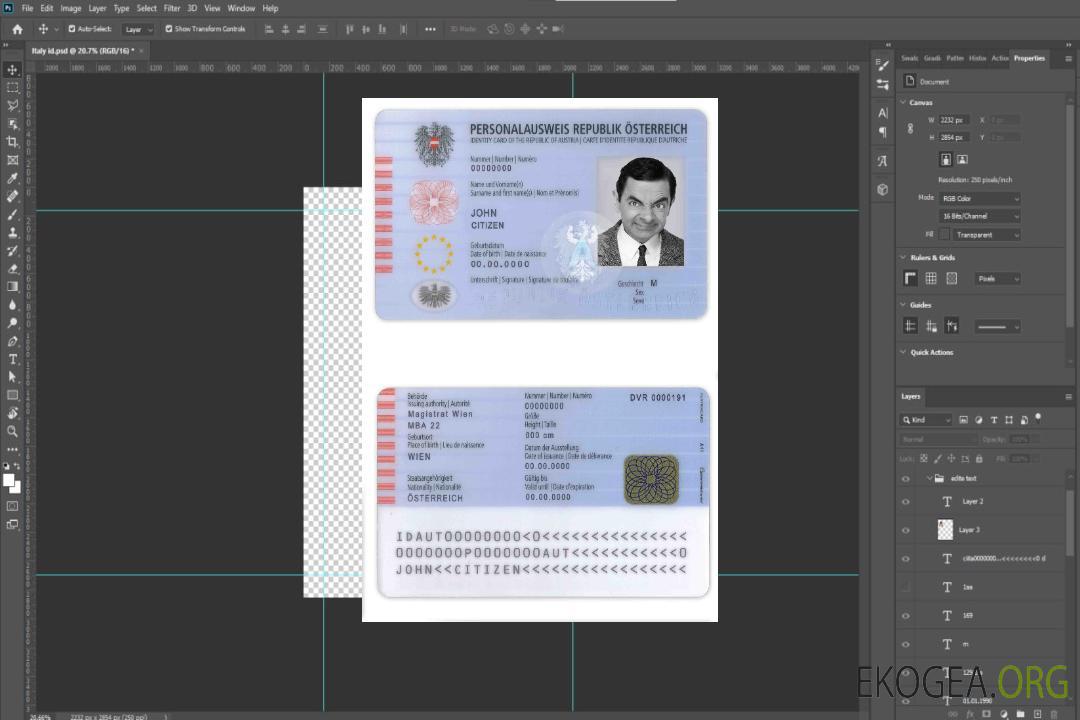Toggle Show Transform Controls checkbox

169,29
